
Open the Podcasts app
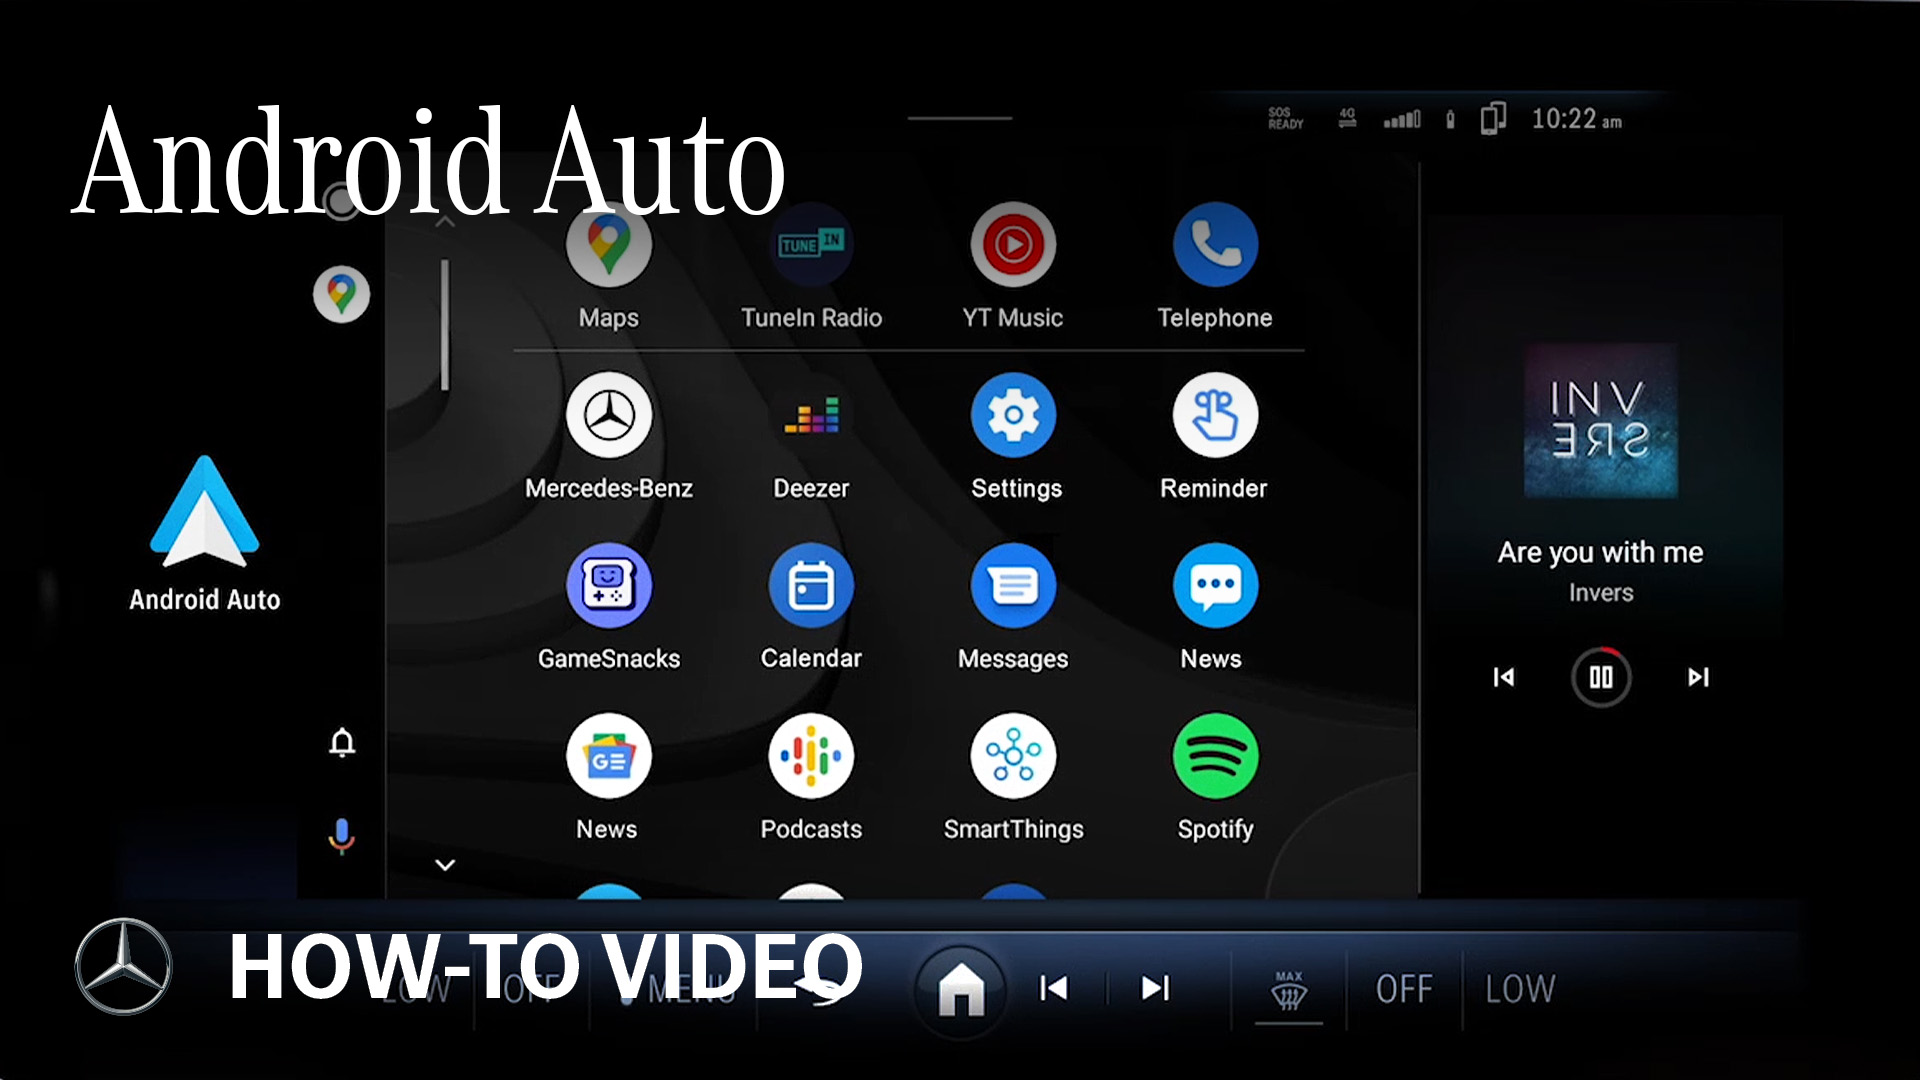tap(811, 756)
